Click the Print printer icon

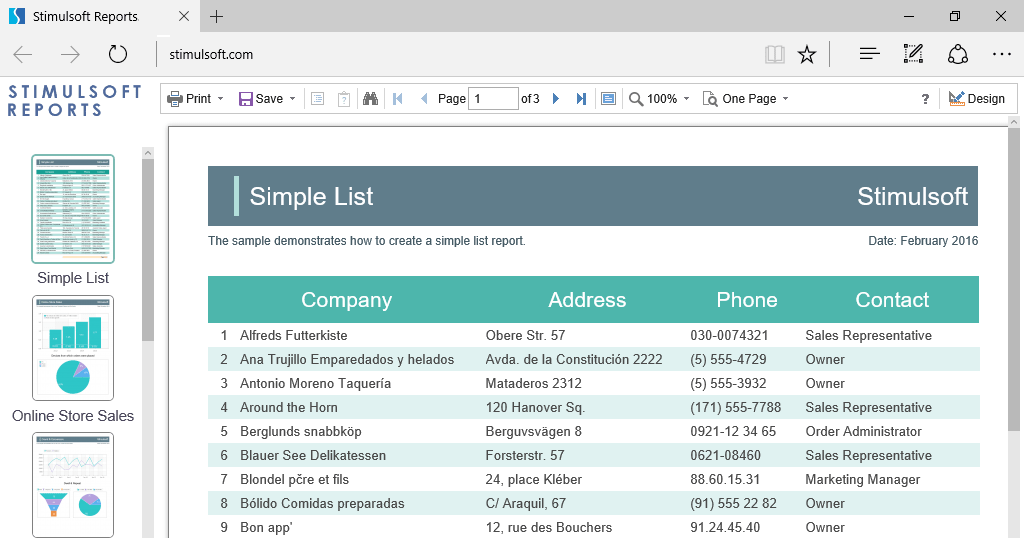(174, 99)
